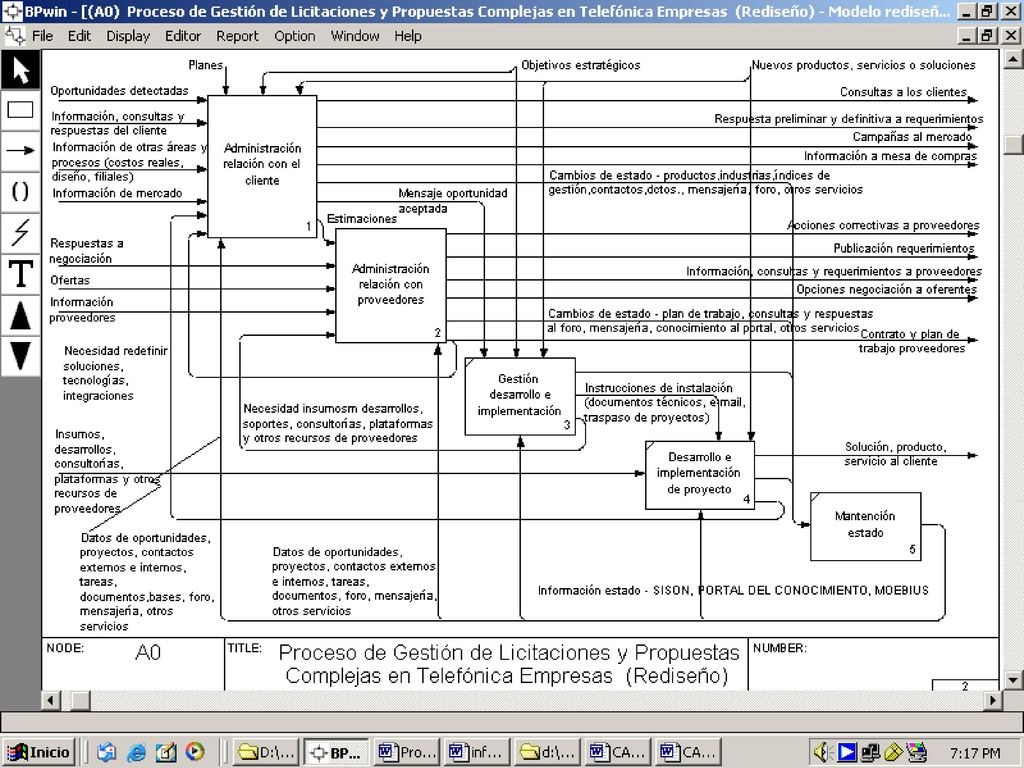Click 'Publicación requerimientos' output label
Viewport: 1024px width, 768px height.
click(904, 248)
